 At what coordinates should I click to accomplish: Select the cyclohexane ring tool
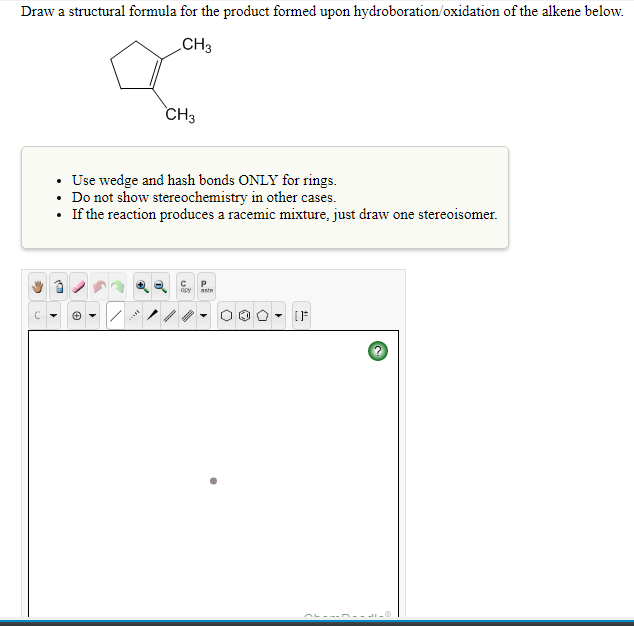click(x=226, y=315)
